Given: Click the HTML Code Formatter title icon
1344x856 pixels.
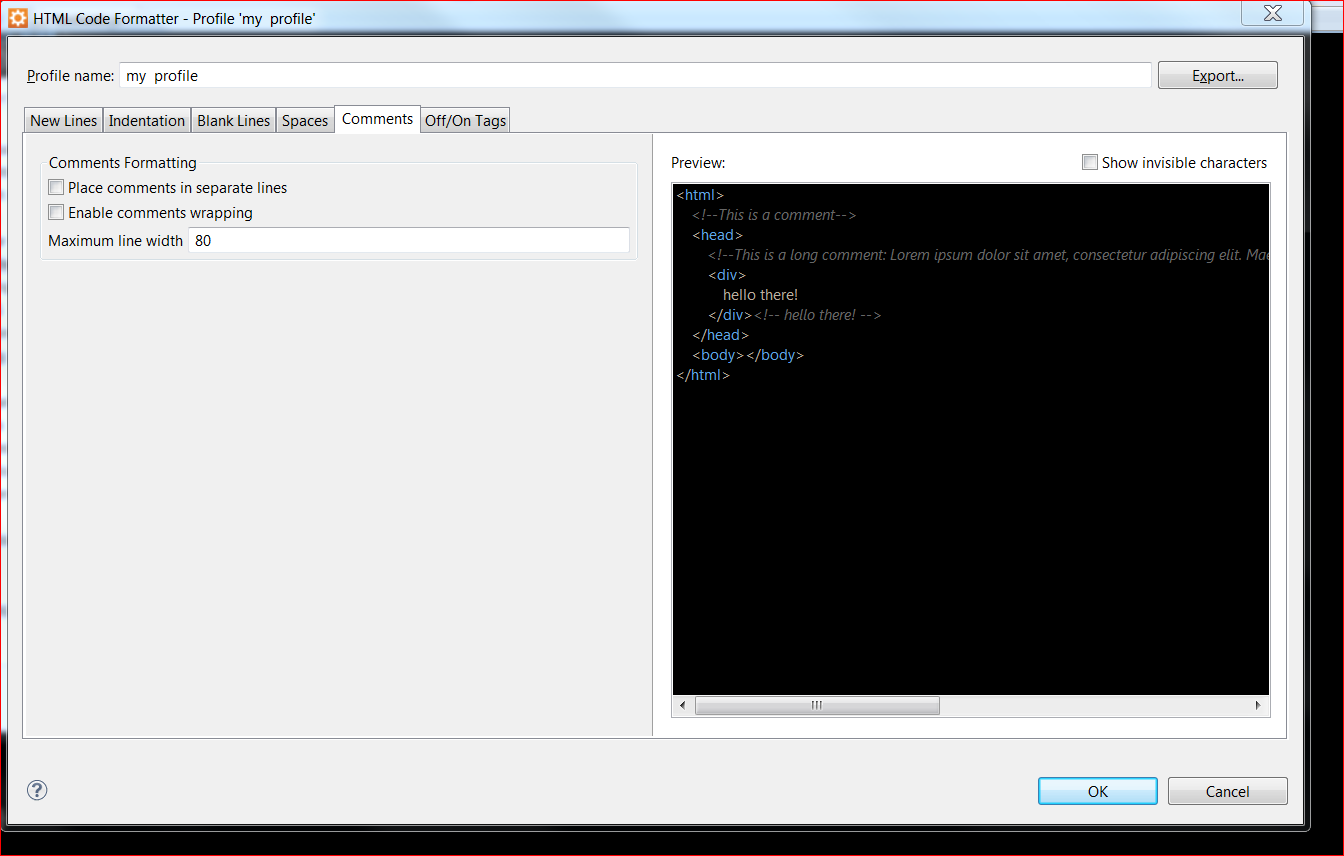Looking at the screenshot, I should (18, 18).
